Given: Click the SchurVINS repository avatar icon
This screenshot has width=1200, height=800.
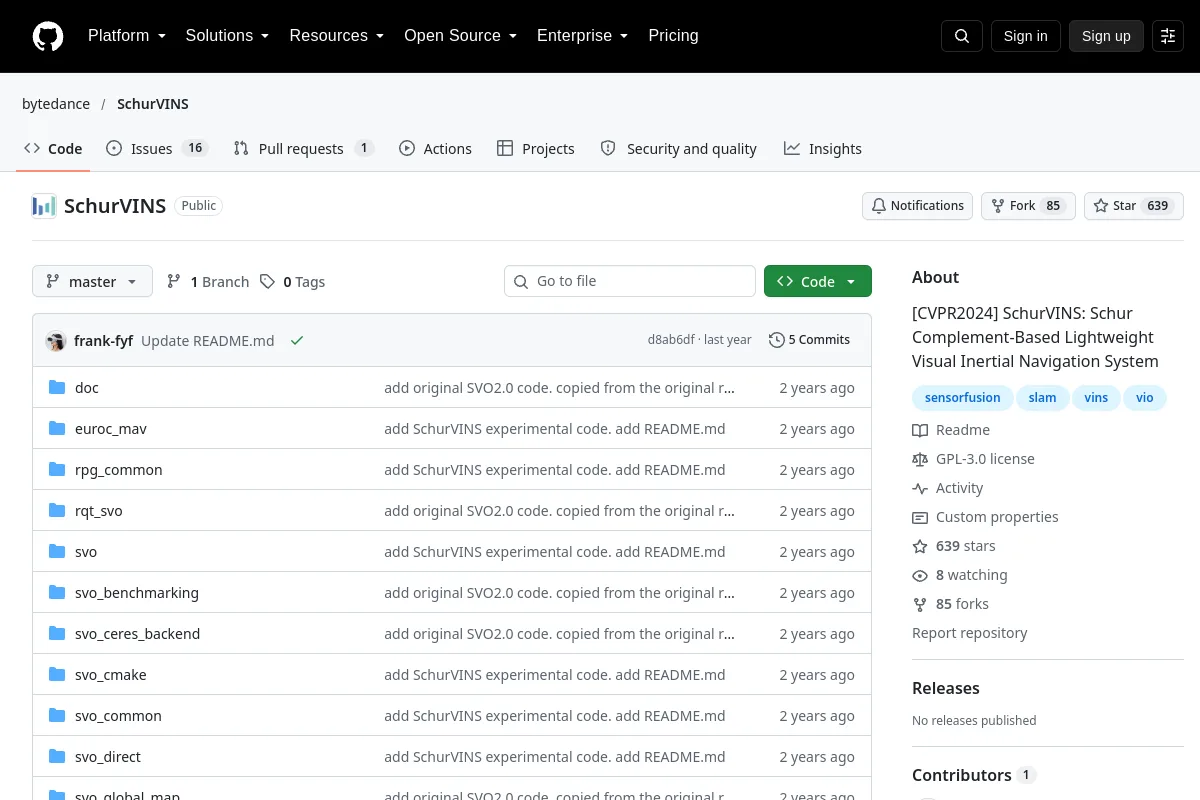Looking at the screenshot, I should (x=44, y=206).
